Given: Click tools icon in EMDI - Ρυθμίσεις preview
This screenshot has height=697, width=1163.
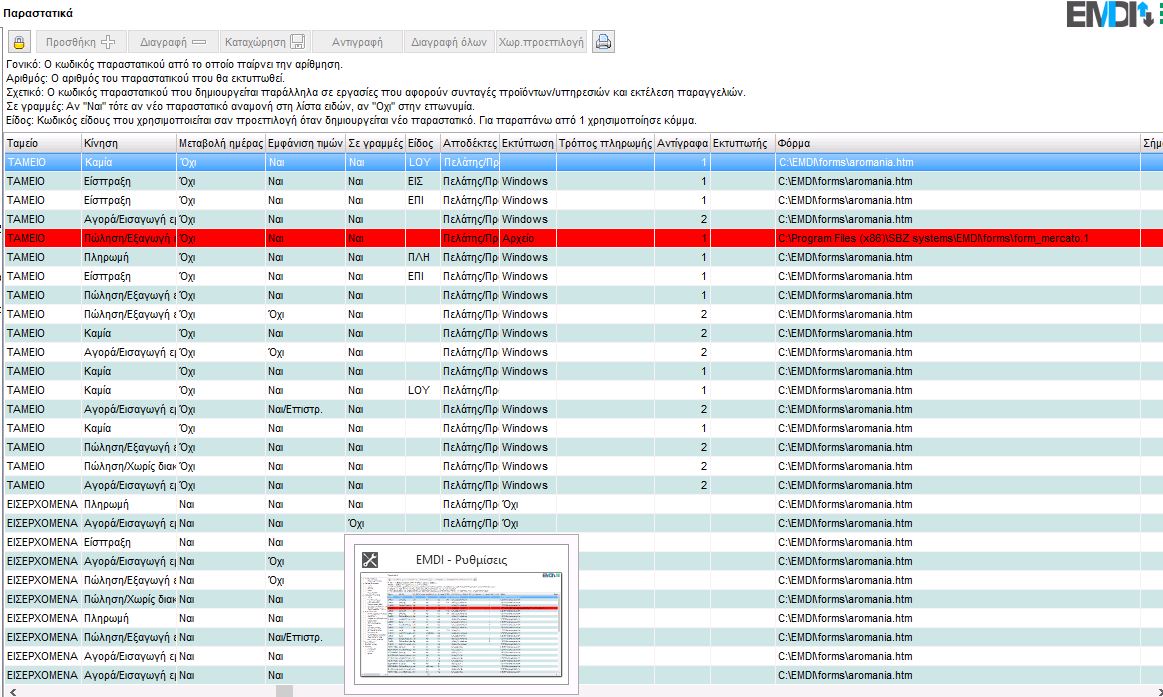Looking at the screenshot, I should tap(369, 560).
